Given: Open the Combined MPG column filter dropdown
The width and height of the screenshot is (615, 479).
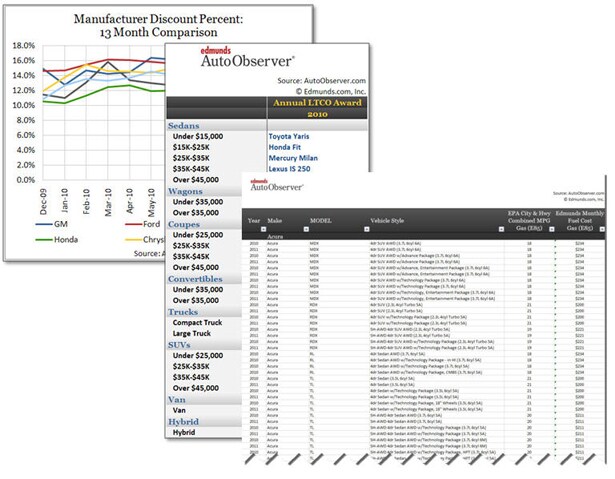Looking at the screenshot, I should coord(551,229).
